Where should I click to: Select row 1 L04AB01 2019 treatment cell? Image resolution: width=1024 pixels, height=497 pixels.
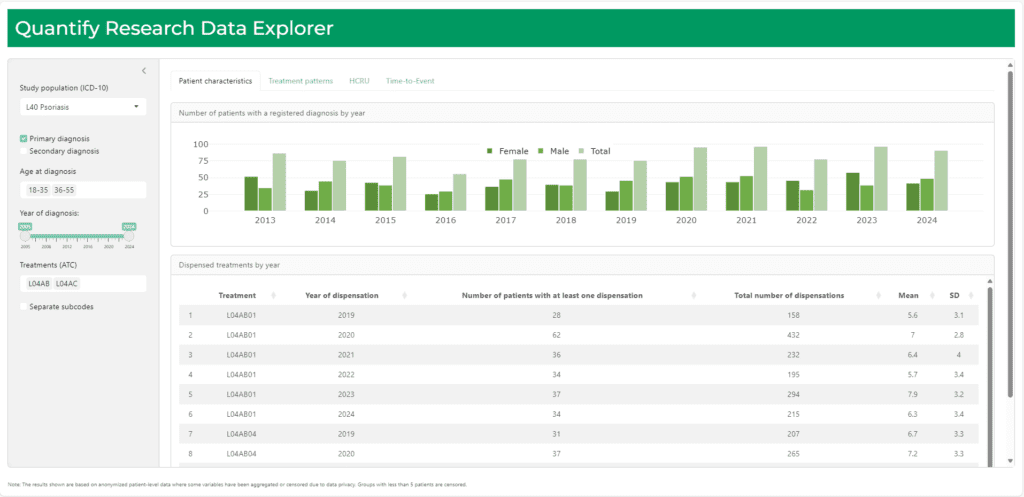(x=239, y=315)
